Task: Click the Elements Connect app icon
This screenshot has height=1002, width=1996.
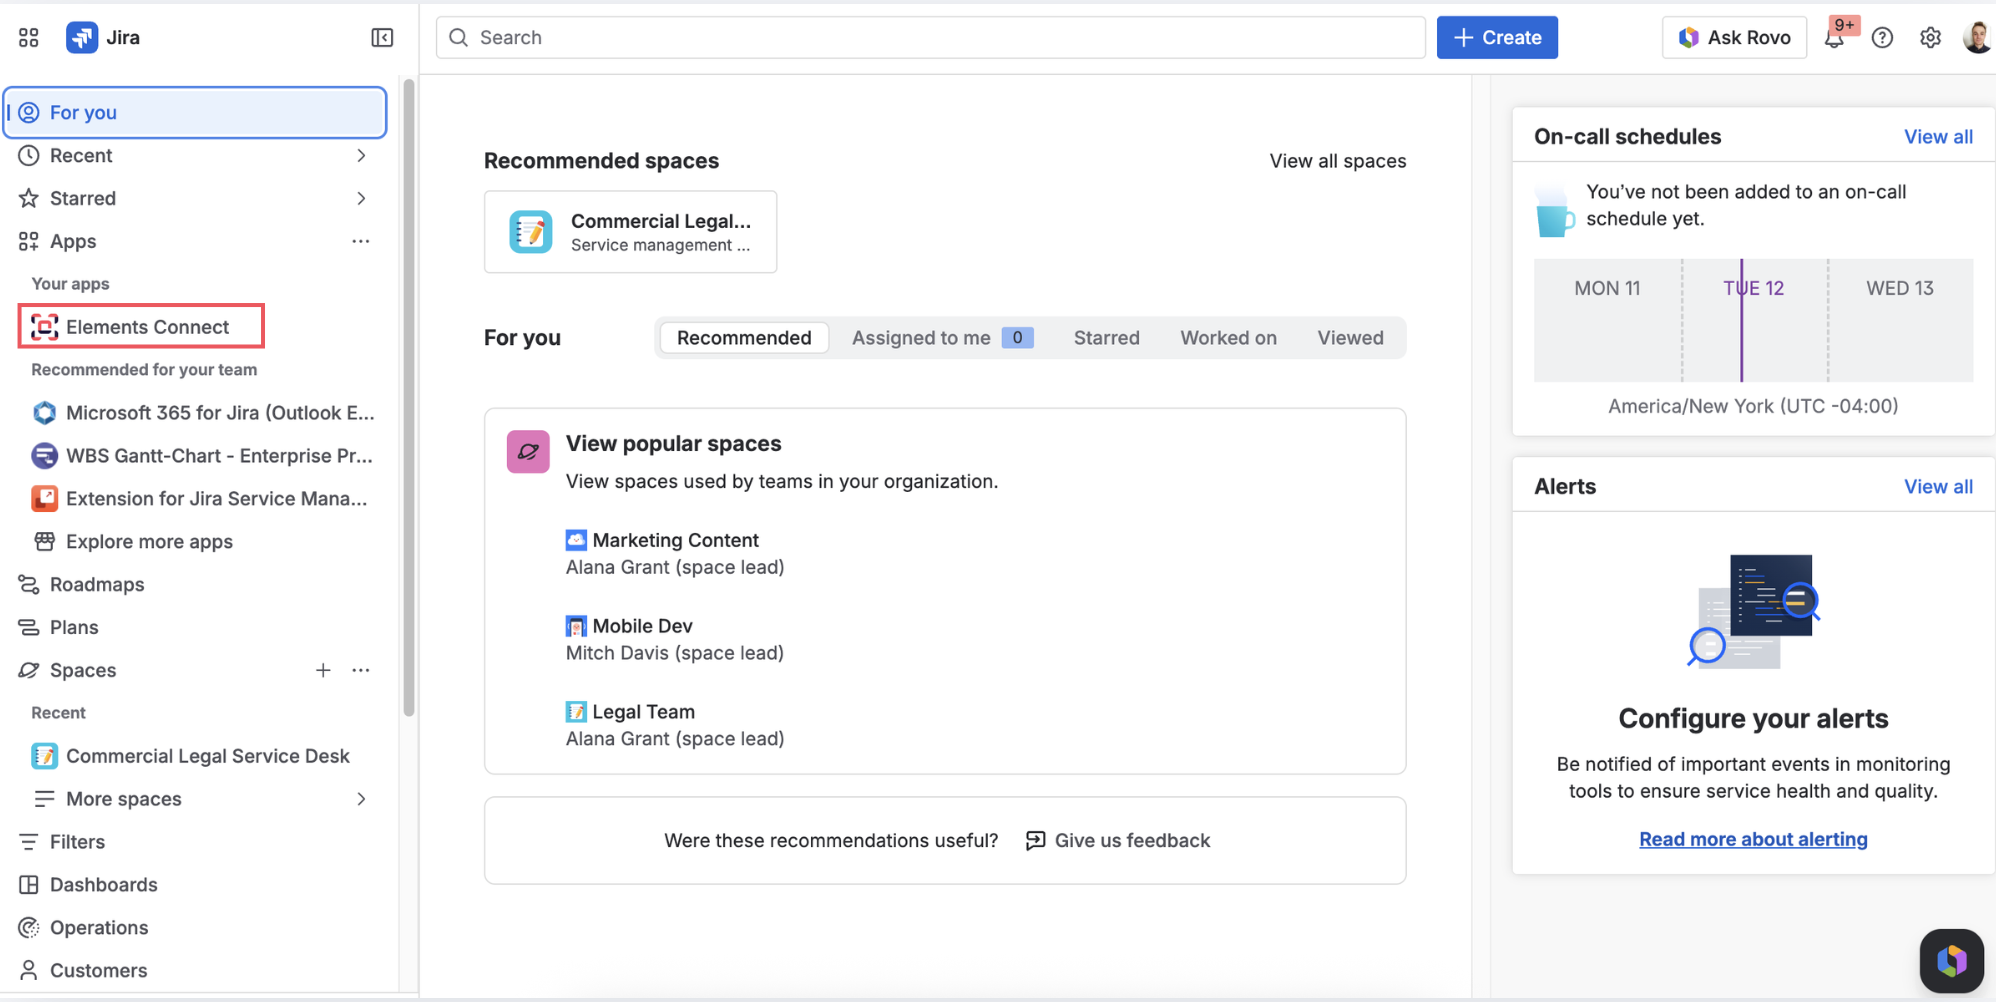Action: [45, 327]
